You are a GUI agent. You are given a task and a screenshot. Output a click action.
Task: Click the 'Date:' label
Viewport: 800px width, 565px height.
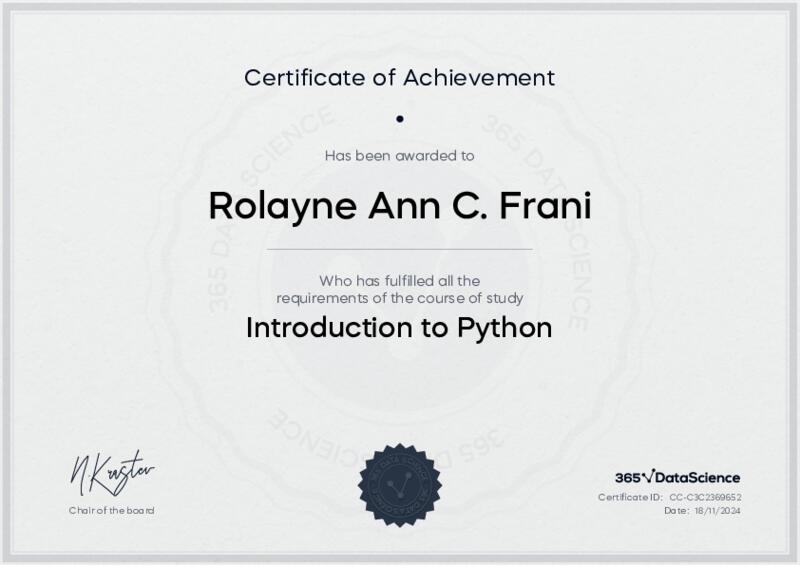pyautogui.click(x=676, y=511)
